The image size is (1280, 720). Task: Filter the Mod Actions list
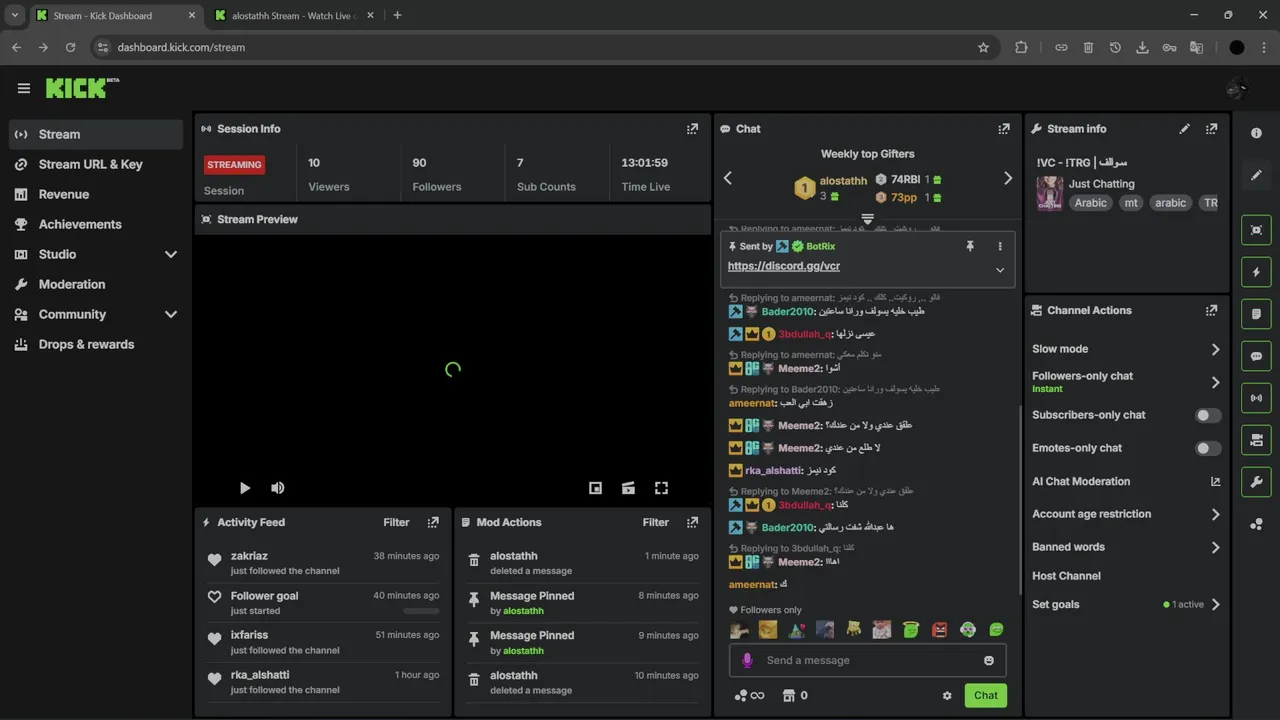click(x=656, y=522)
